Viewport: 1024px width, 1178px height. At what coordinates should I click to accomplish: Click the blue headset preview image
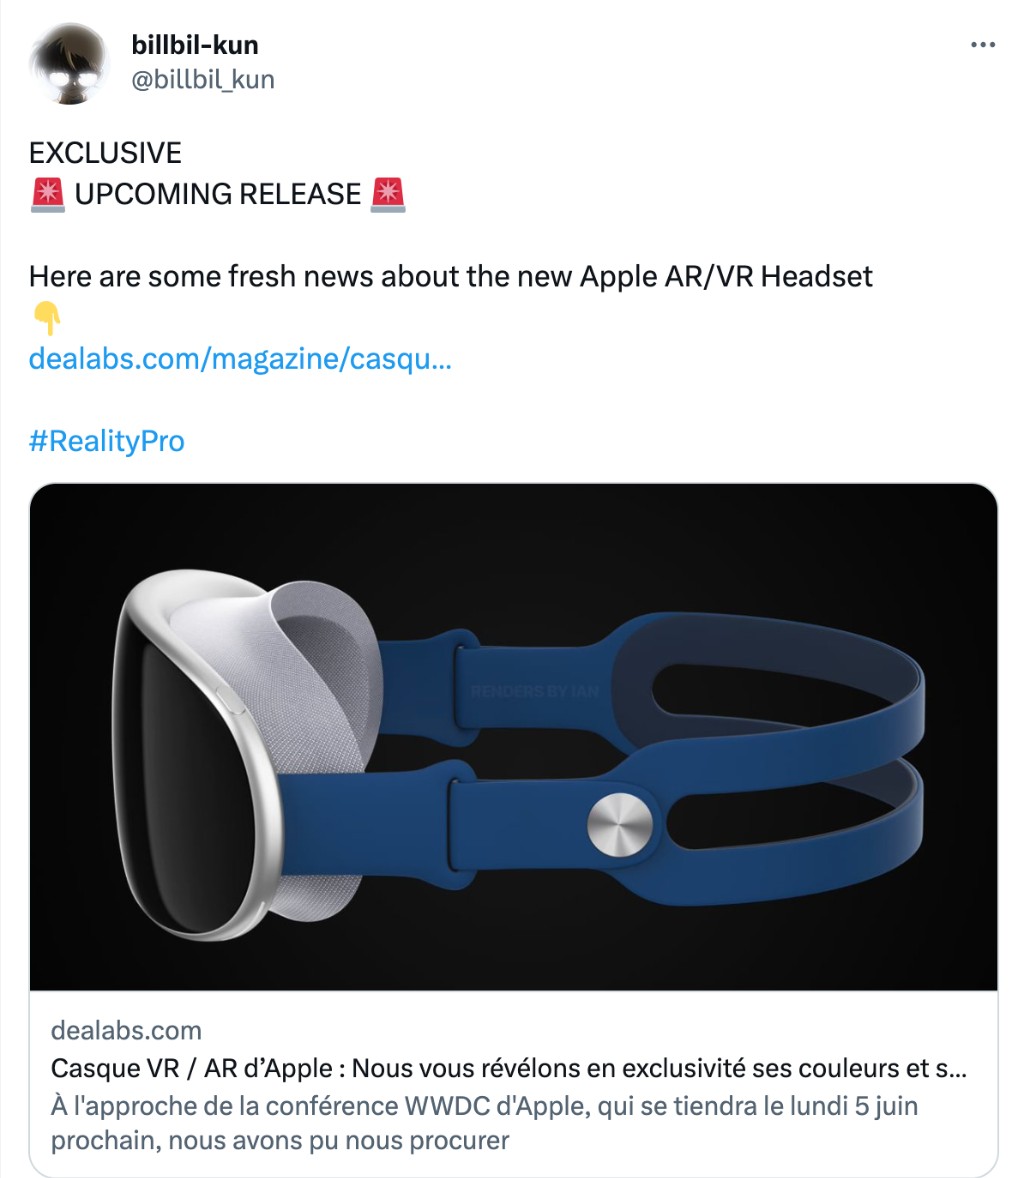tap(513, 737)
